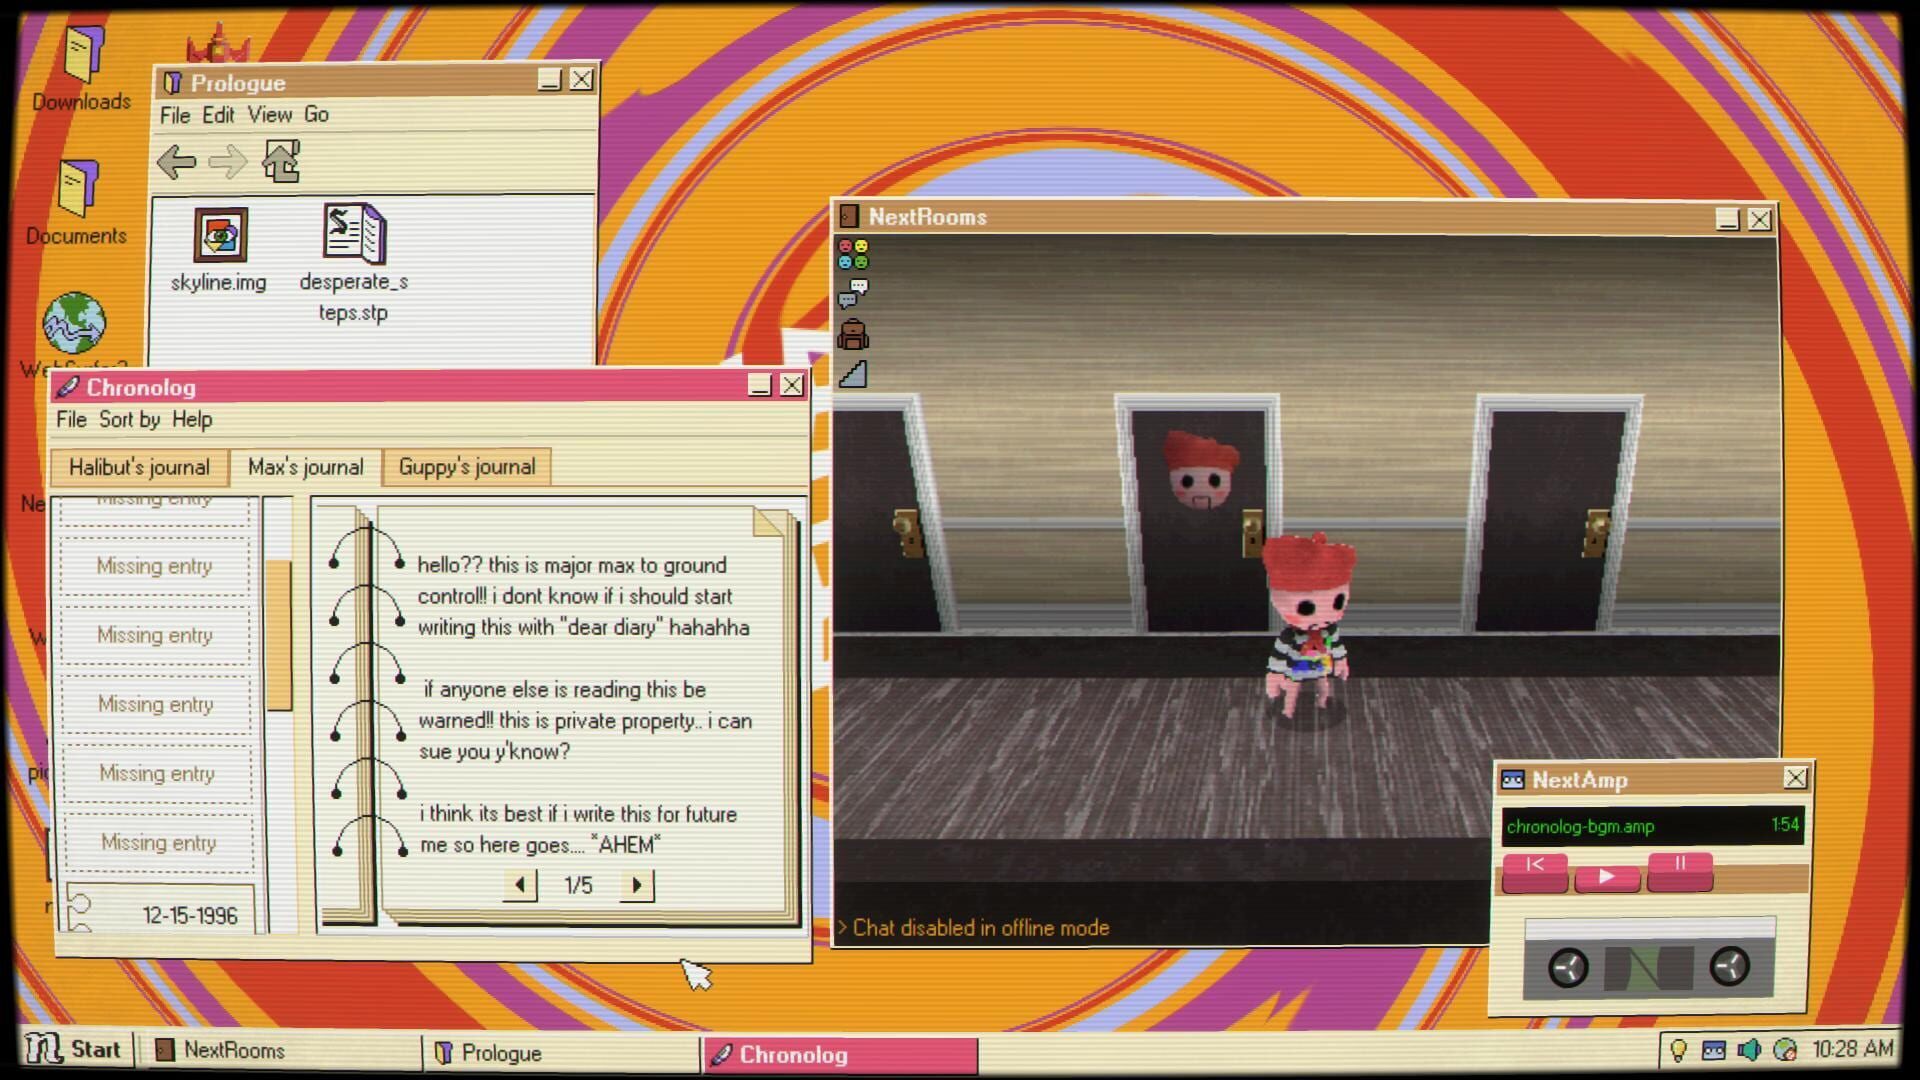This screenshot has height=1080, width=1920.
Task: Open the backpack inventory in NextRooms
Action: click(x=853, y=332)
